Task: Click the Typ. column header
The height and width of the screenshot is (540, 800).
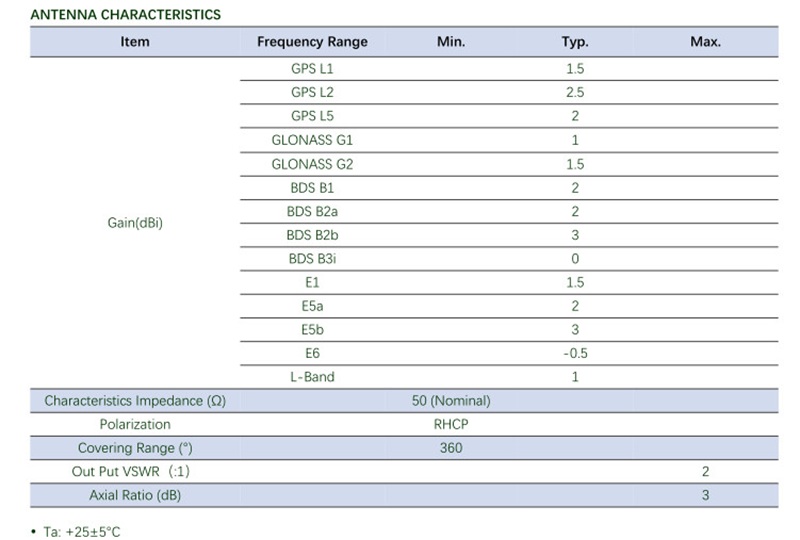Action: click(x=575, y=42)
